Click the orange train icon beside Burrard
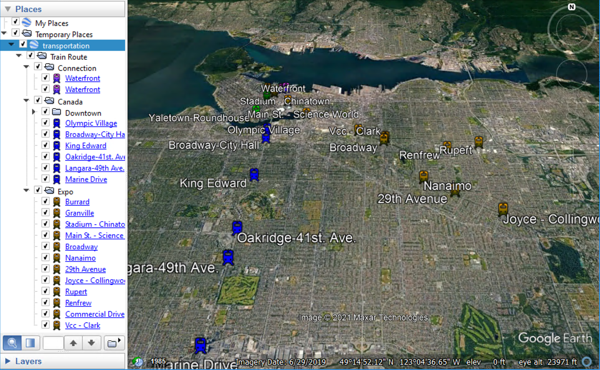 point(57,202)
